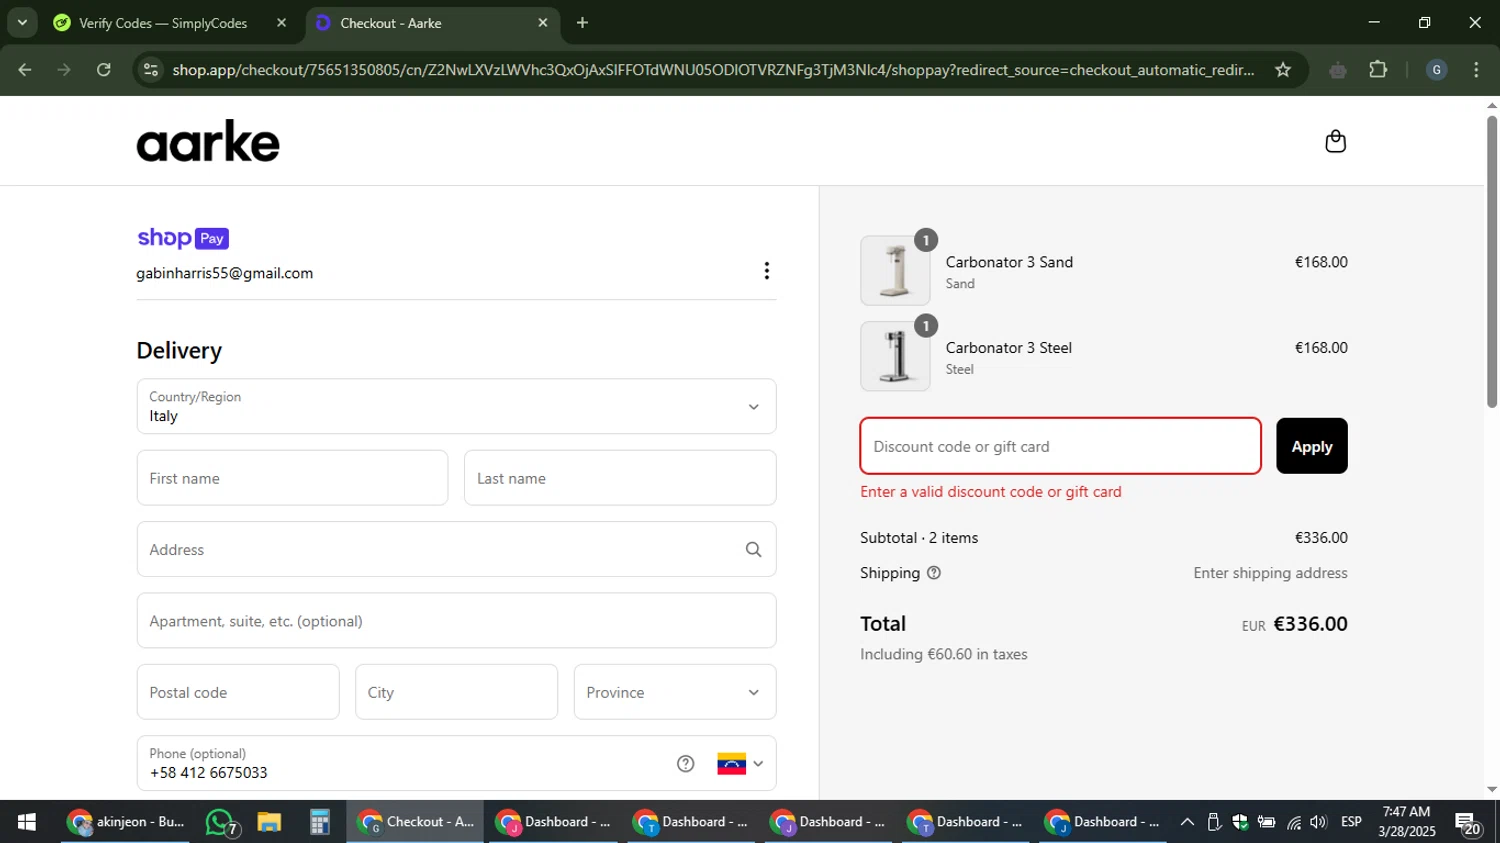Open the three-dot account options menu
1500x843 pixels.
(x=766, y=271)
